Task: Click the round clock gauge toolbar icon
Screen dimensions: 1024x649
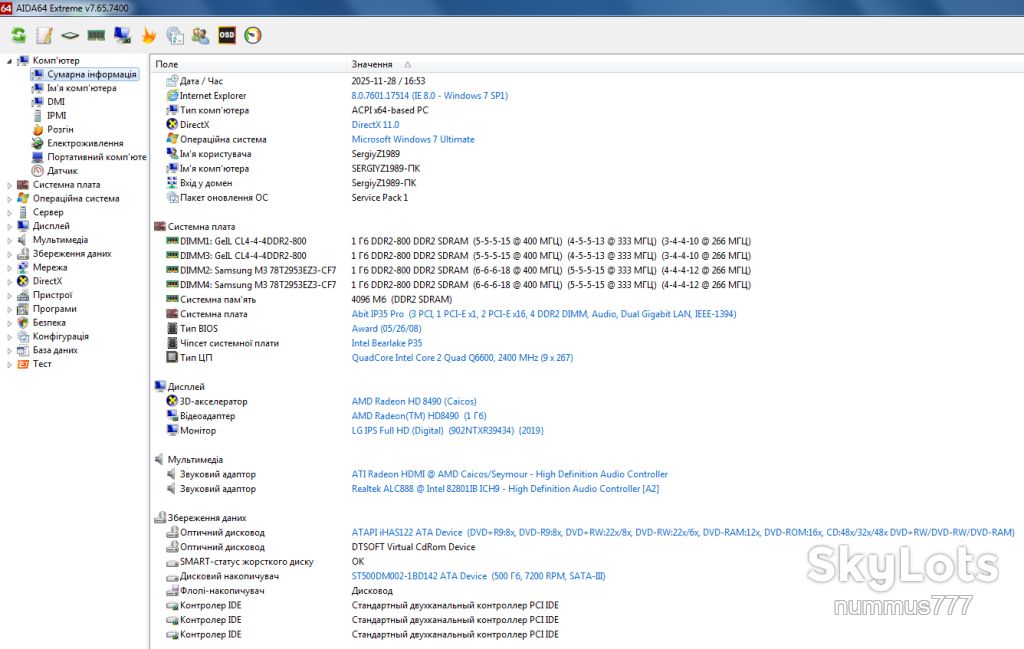Action: point(253,35)
